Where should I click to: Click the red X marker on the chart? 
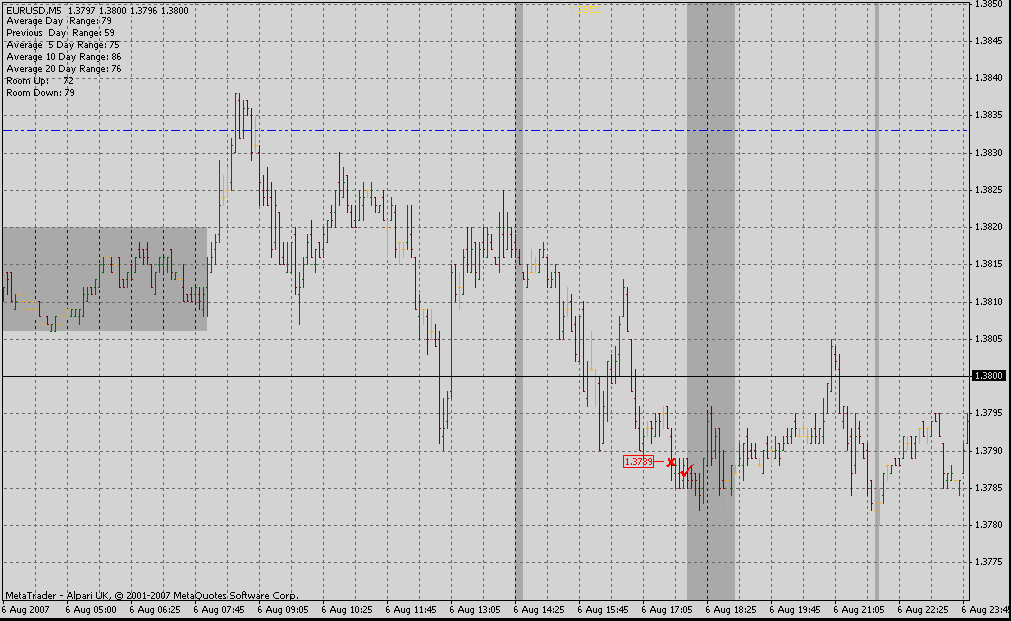(671, 462)
